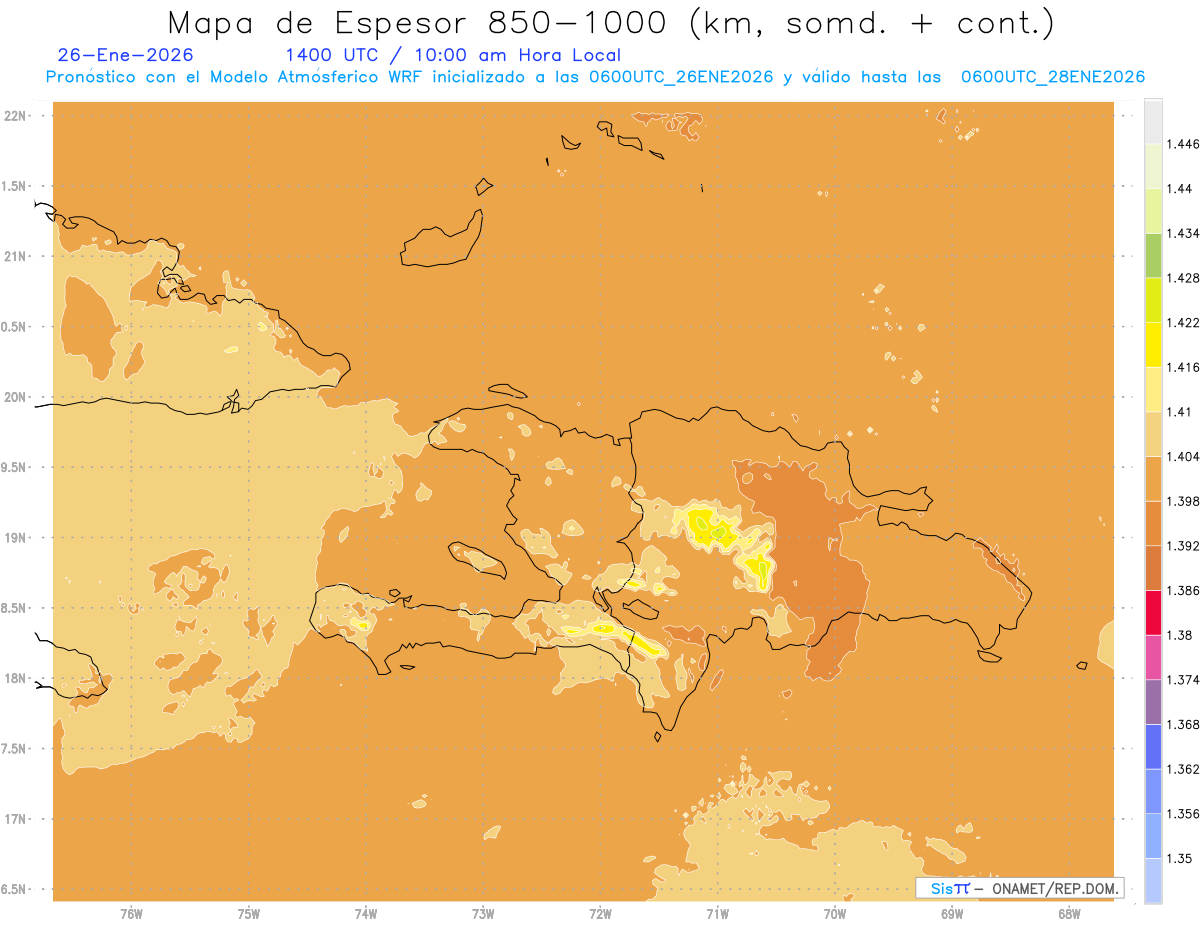The image size is (1200, 927).
Task: Pick the green legend swatch between 1.428 and 1.434
Action: 1153,255
